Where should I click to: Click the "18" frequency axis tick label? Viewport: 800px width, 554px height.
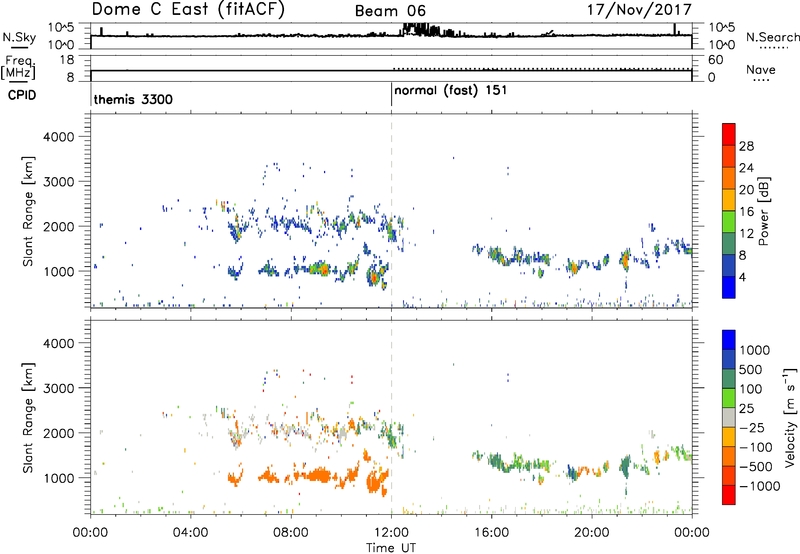(67, 60)
